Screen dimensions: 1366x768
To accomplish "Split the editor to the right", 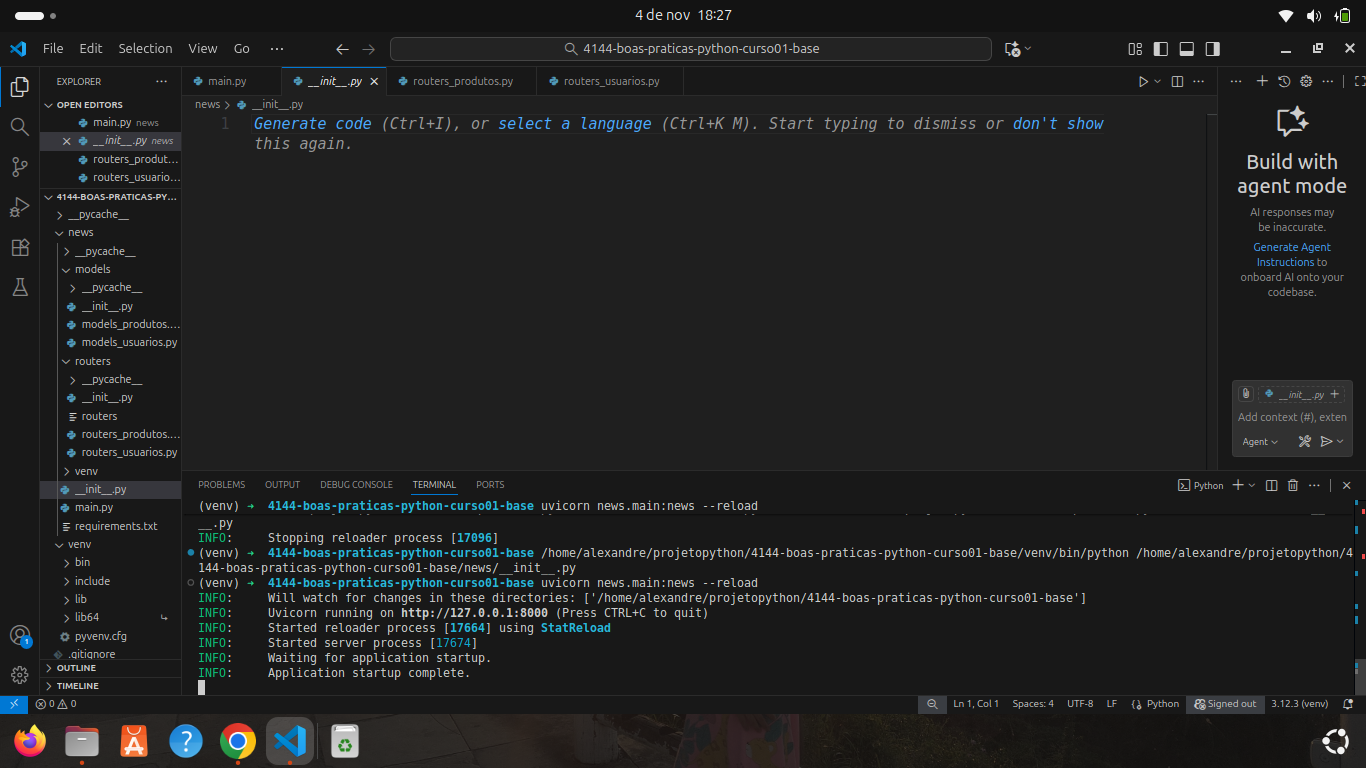I will click(x=1177, y=82).
